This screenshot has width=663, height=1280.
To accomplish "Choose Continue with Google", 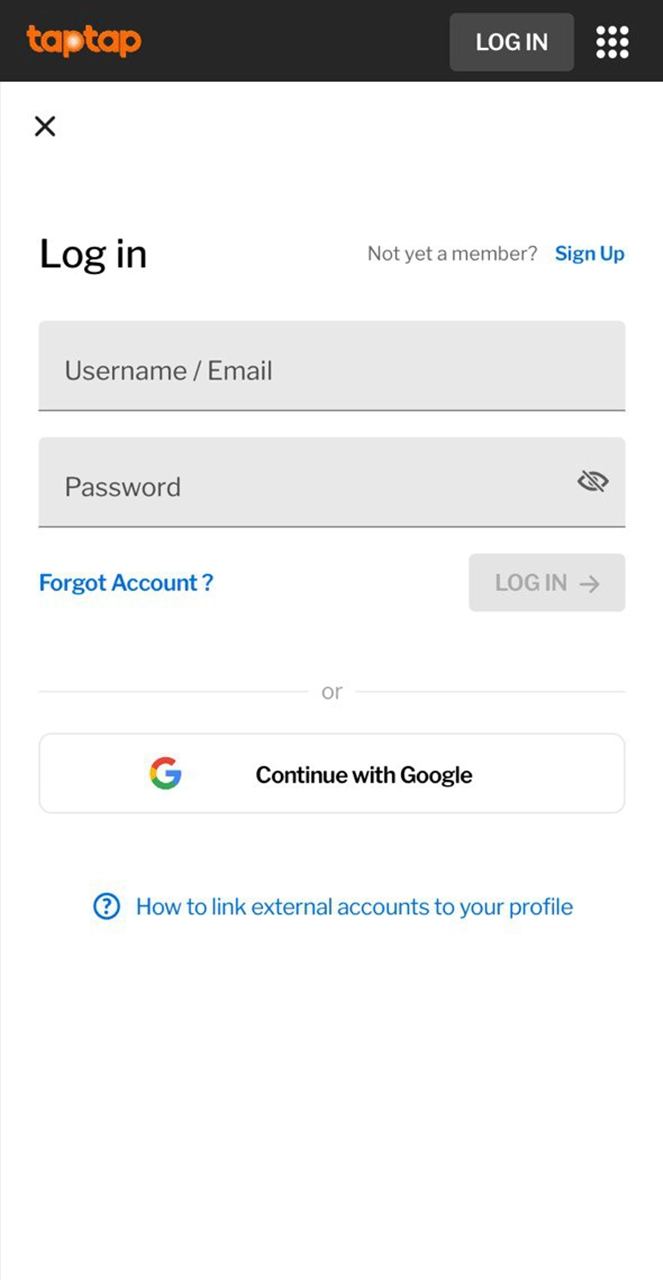I will (x=363, y=775).
